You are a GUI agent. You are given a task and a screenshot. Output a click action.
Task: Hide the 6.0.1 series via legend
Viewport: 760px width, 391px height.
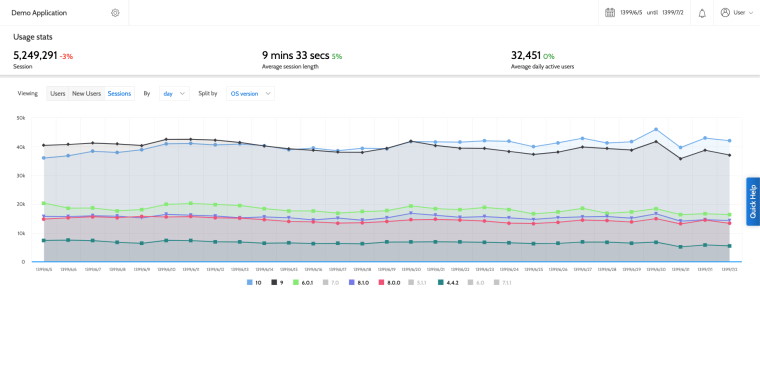[x=303, y=282]
